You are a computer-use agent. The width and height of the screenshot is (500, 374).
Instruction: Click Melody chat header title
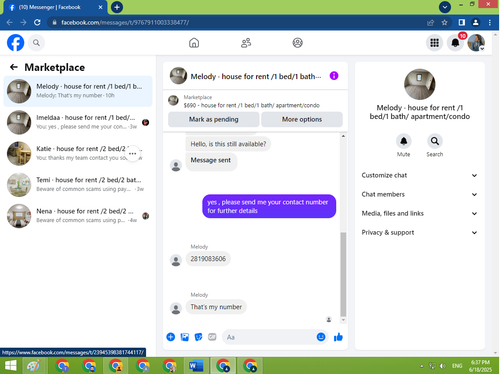(256, 76)
